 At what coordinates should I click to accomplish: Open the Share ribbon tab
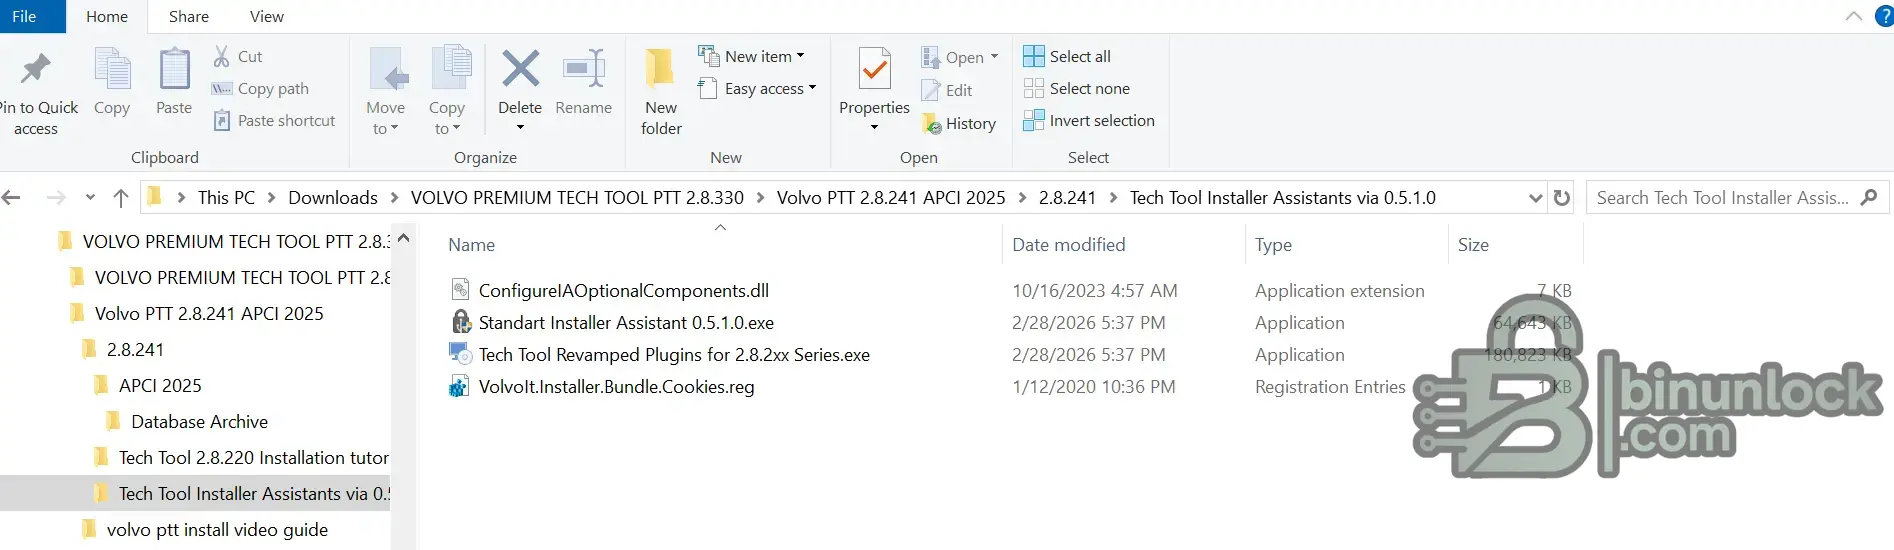click(x=188, y=17)
